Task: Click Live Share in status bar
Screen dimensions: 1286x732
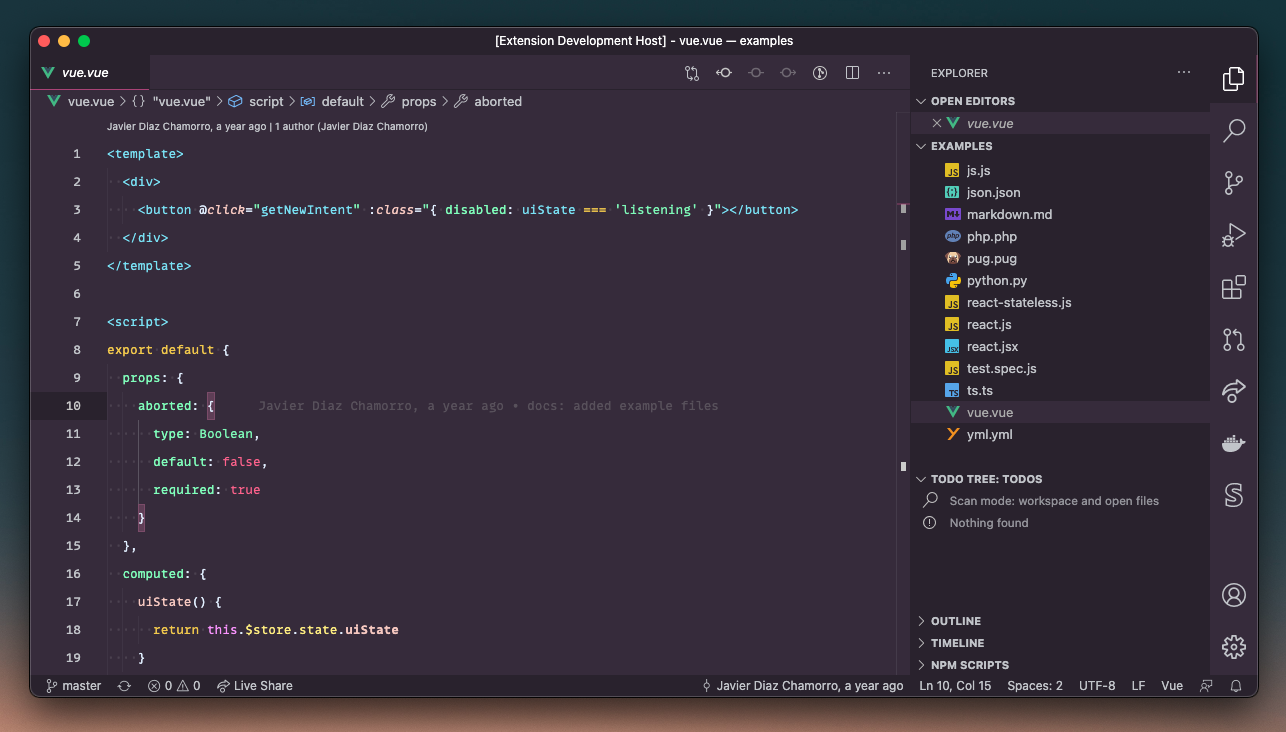Action: pos(254,686)
